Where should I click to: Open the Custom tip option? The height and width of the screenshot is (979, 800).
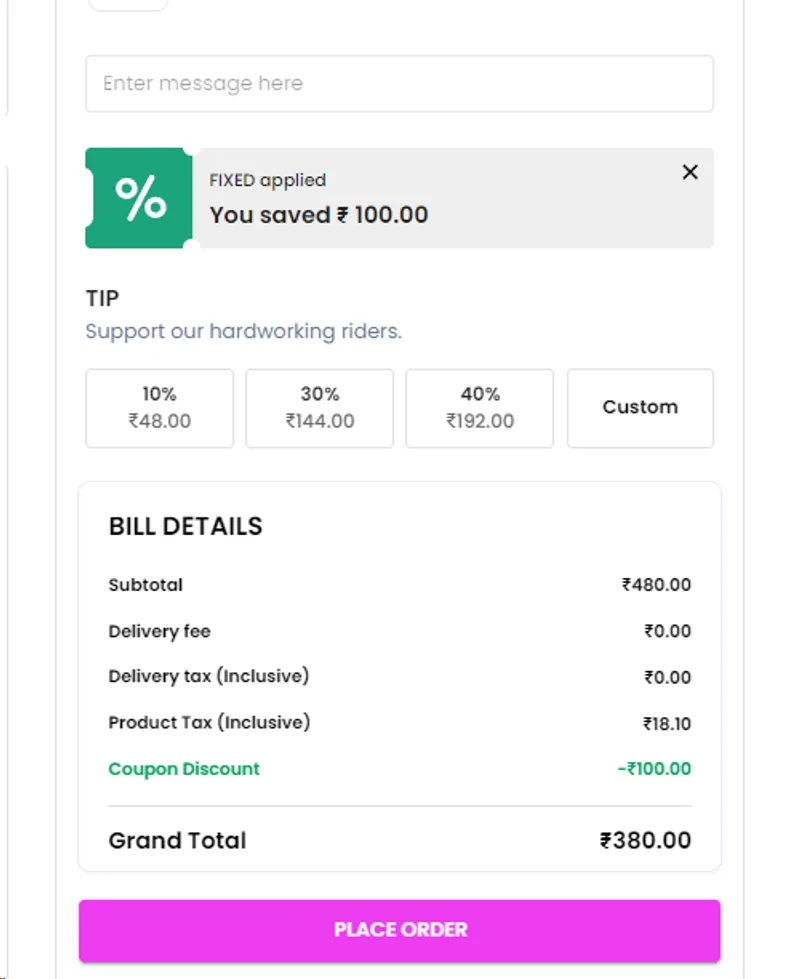[640, 408]
